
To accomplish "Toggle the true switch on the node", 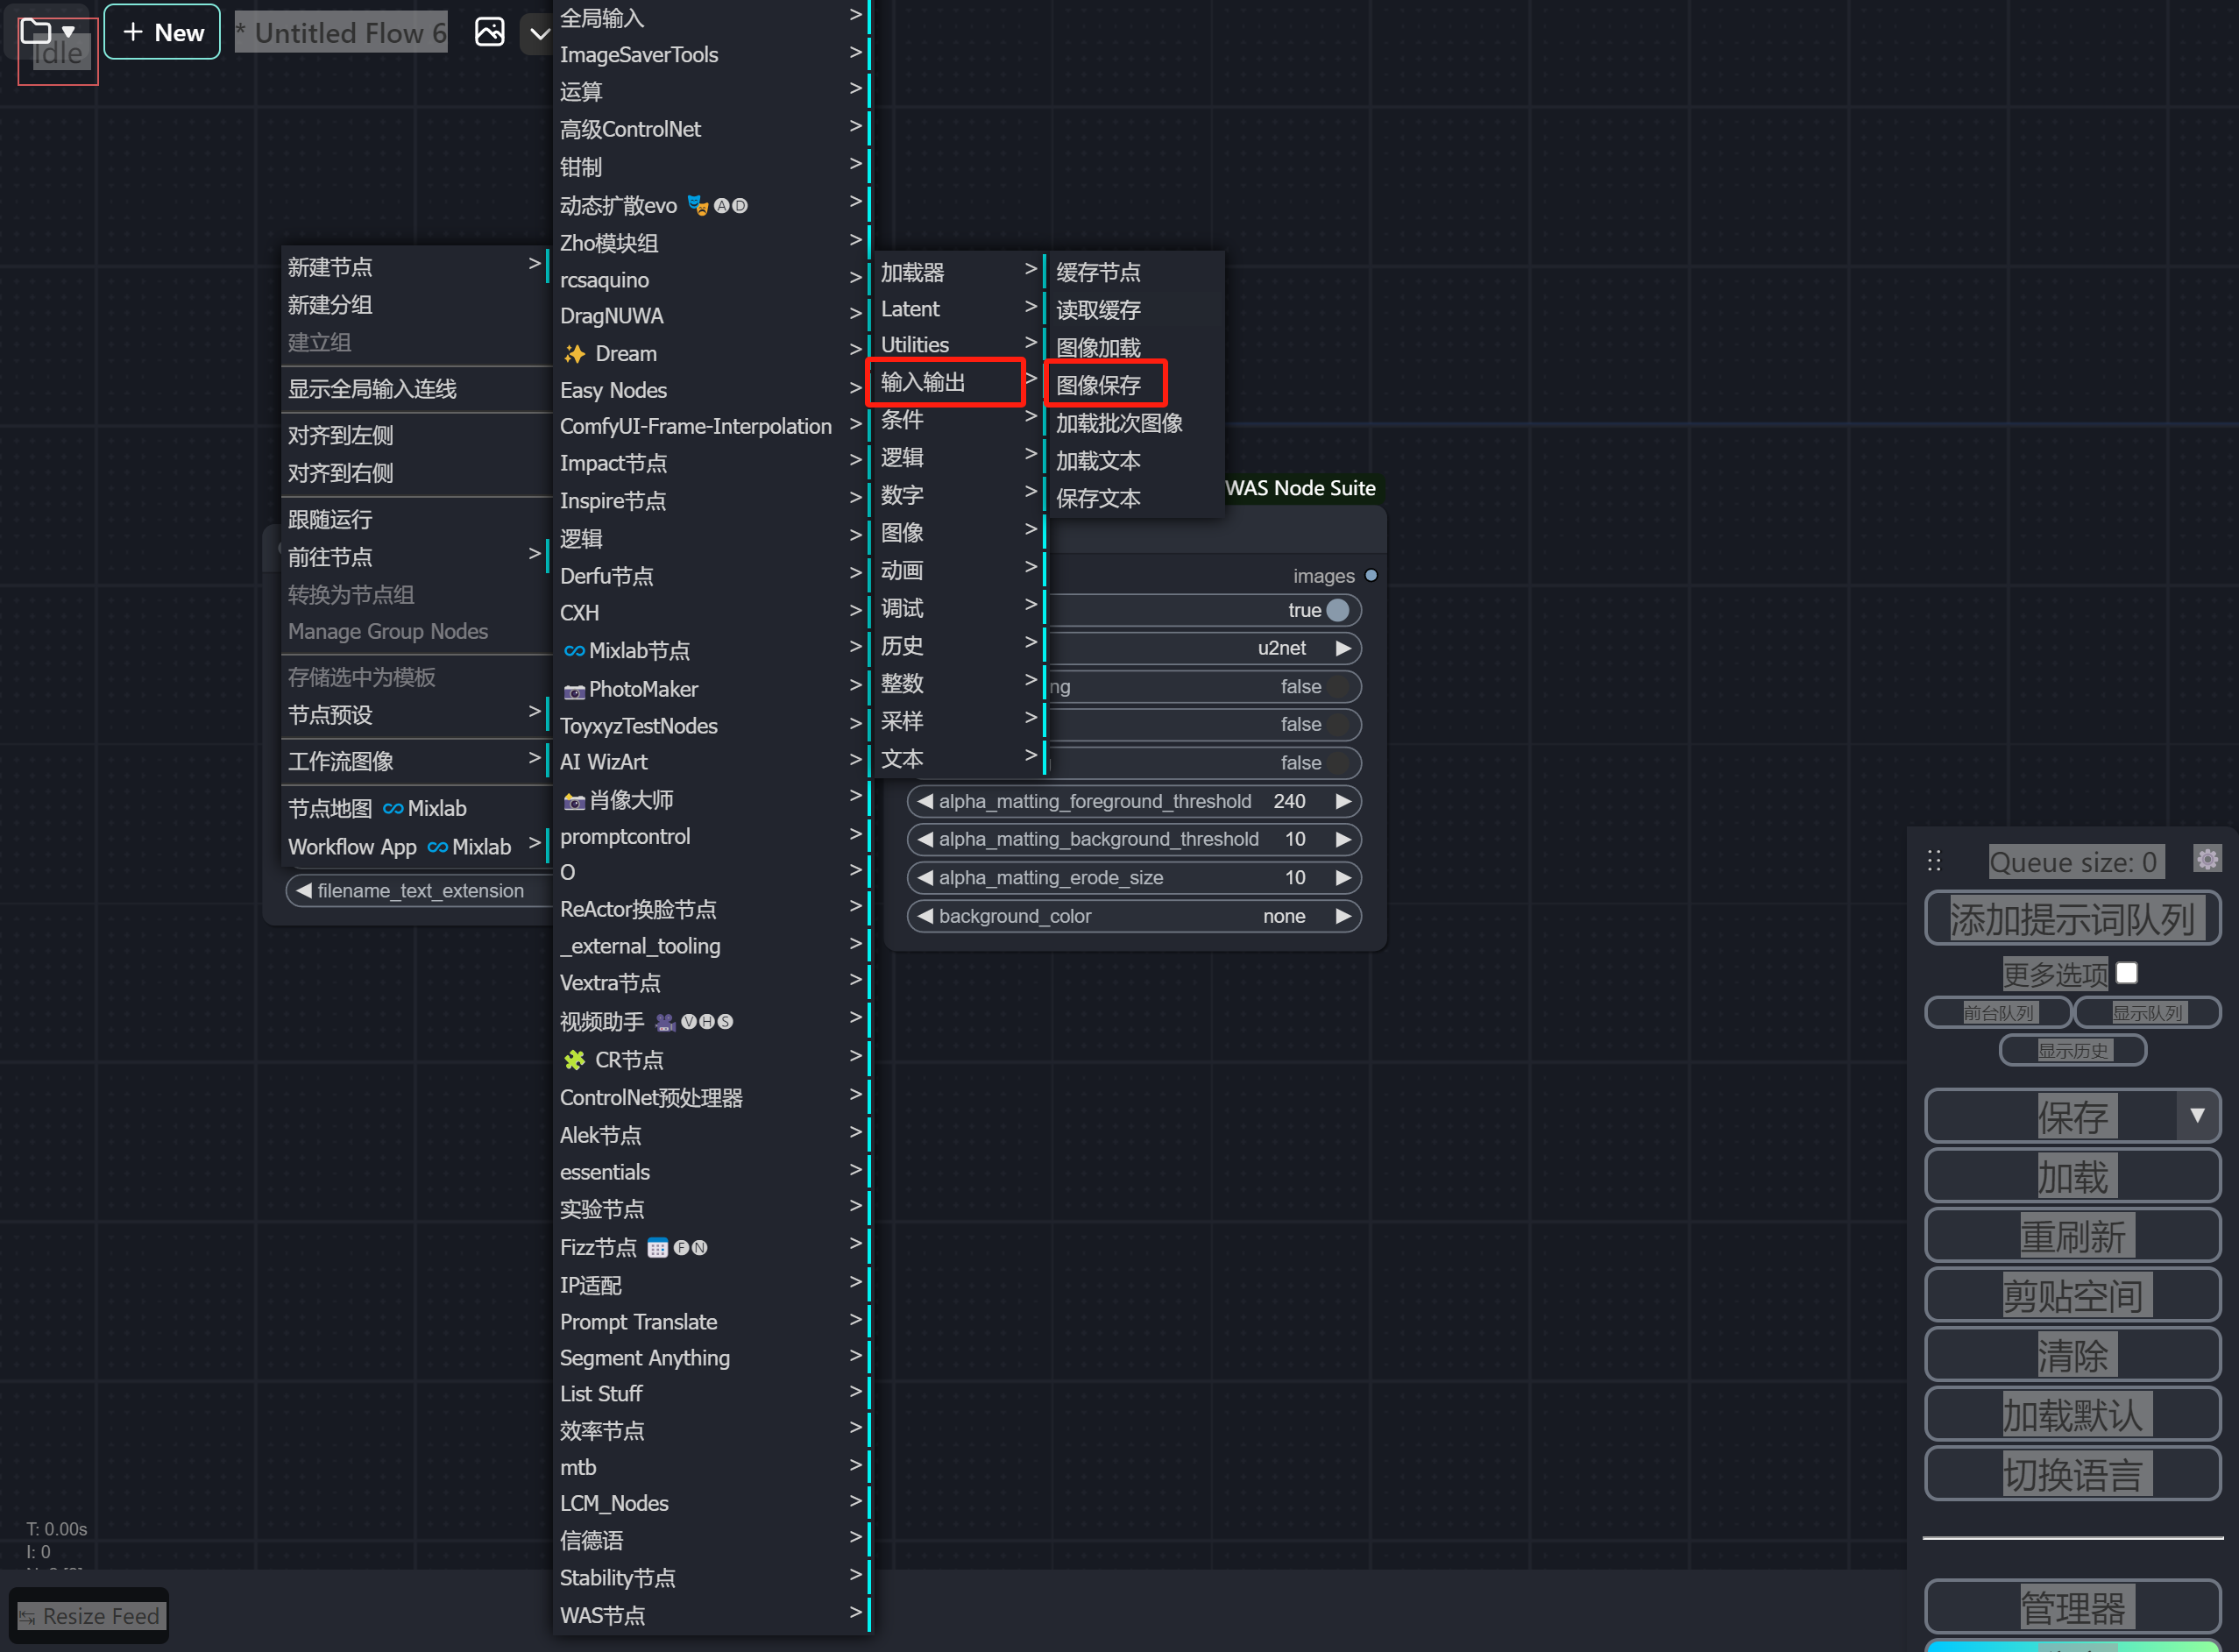I will [1337, 610].
